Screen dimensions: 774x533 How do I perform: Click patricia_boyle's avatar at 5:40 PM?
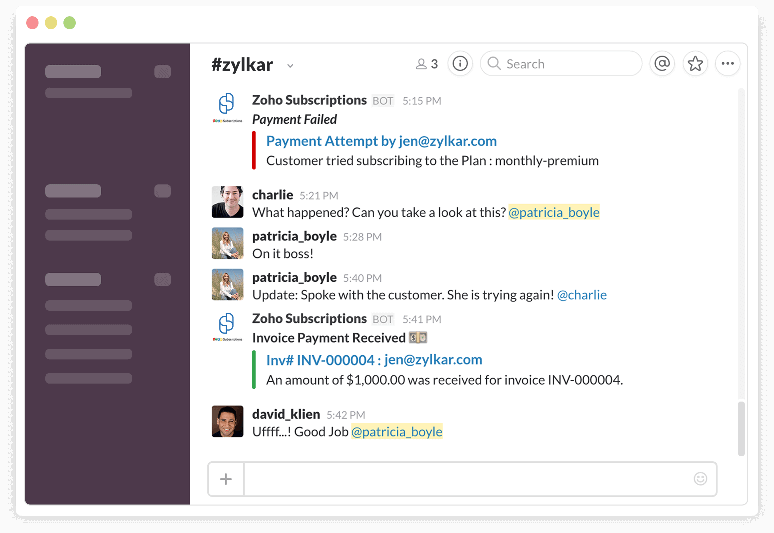tap(228, 284)
